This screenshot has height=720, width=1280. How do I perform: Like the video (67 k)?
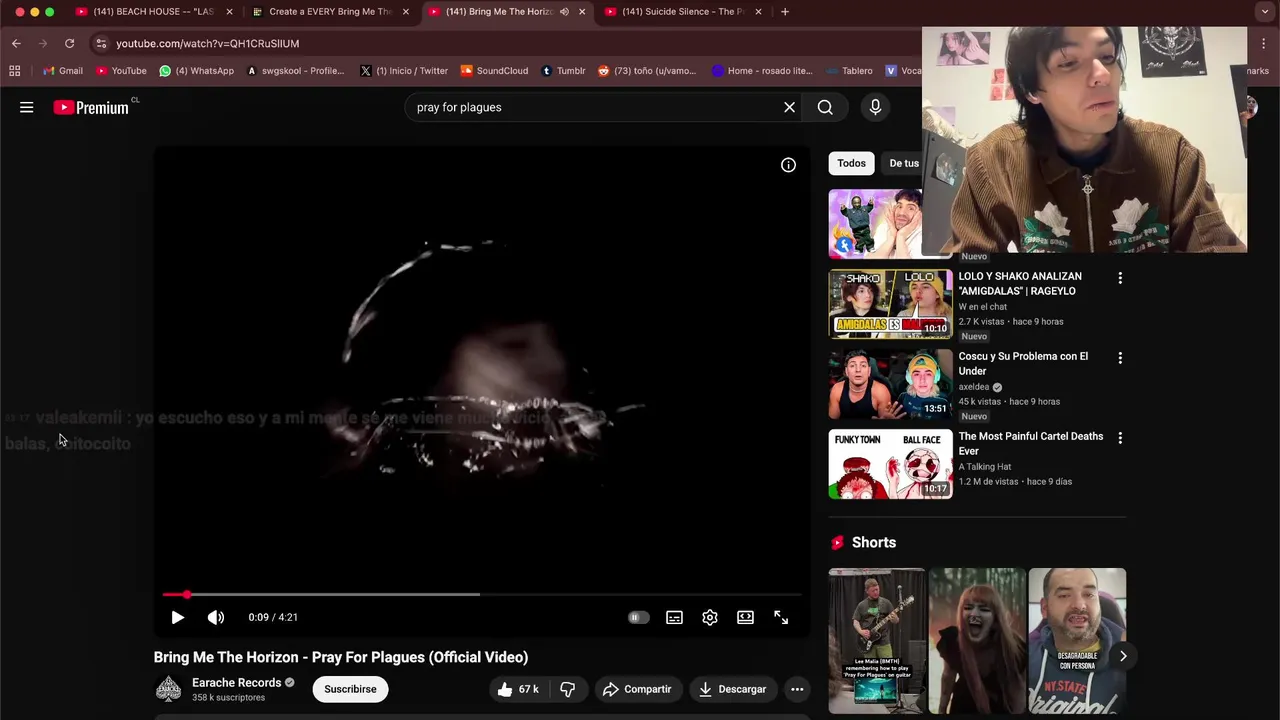518,689
